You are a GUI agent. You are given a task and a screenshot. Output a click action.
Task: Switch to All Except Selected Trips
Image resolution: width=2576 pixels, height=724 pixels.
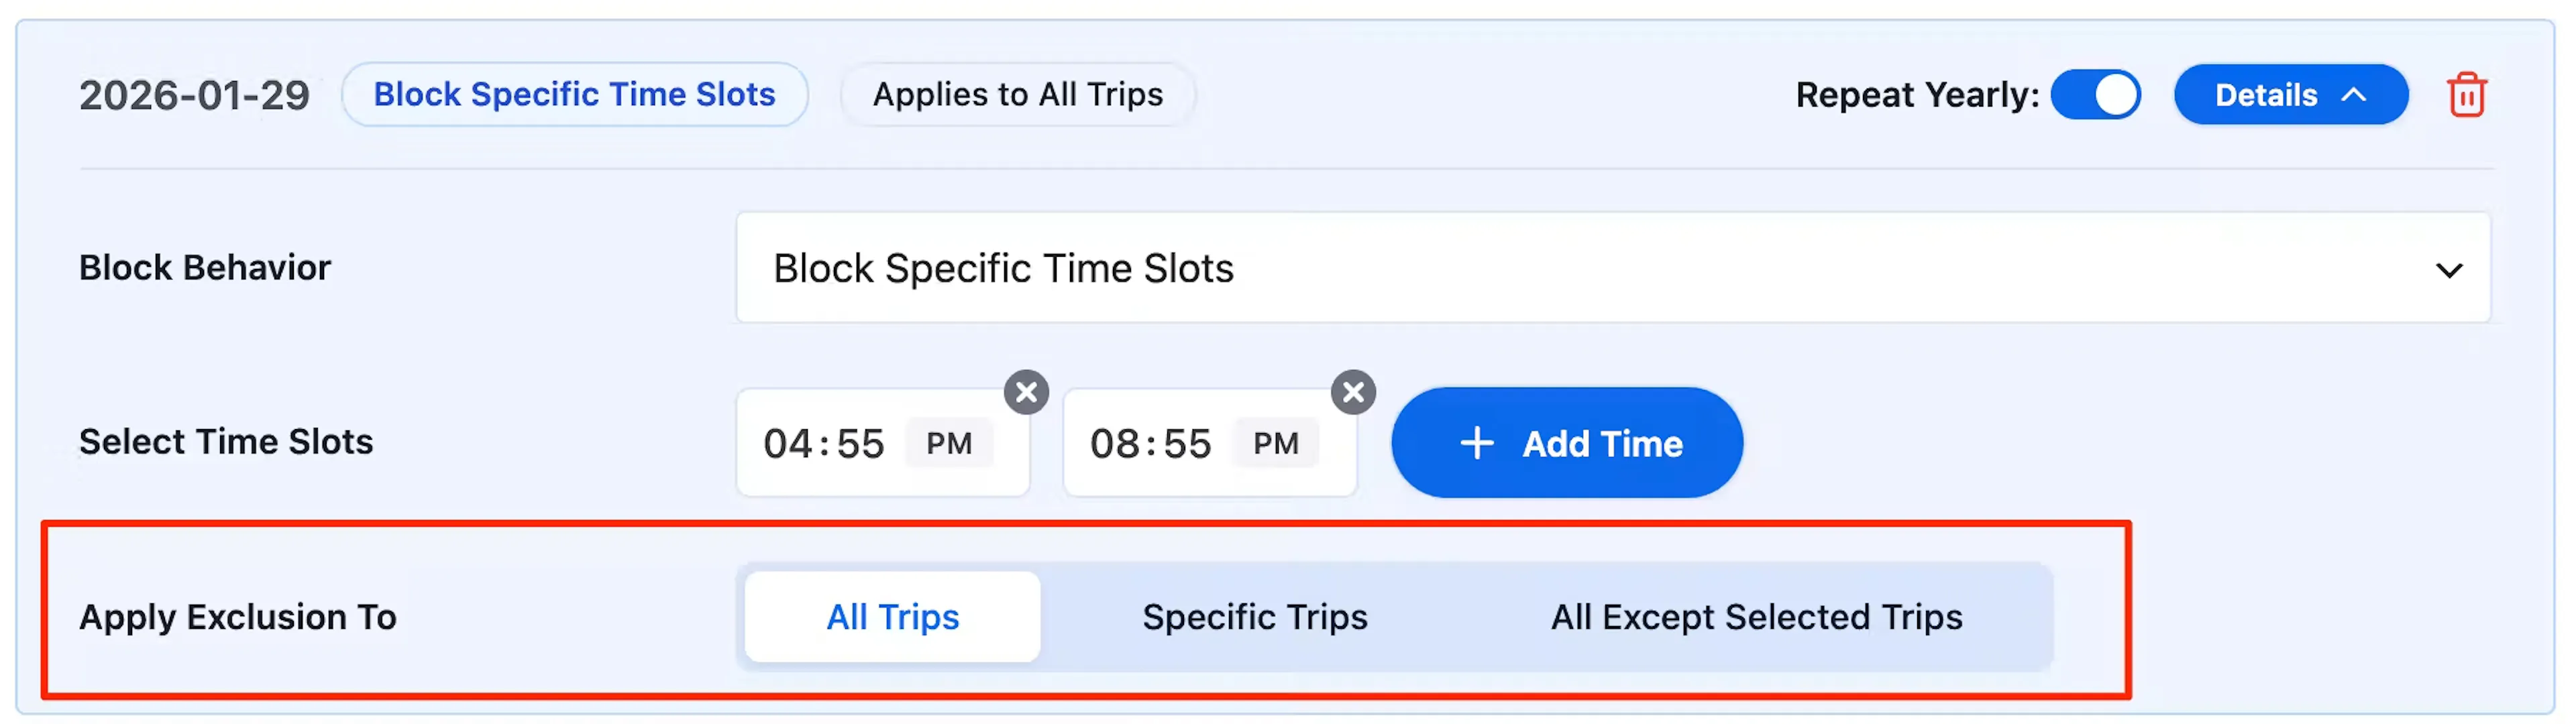(1756, 617)
